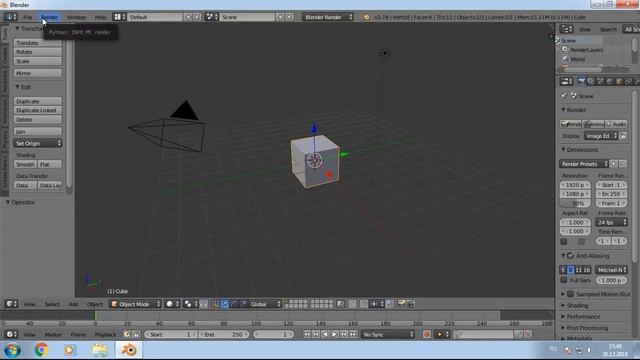Screen dimensions: 640x360
Task: Click the Rotate button
Action: coord(38,52)
